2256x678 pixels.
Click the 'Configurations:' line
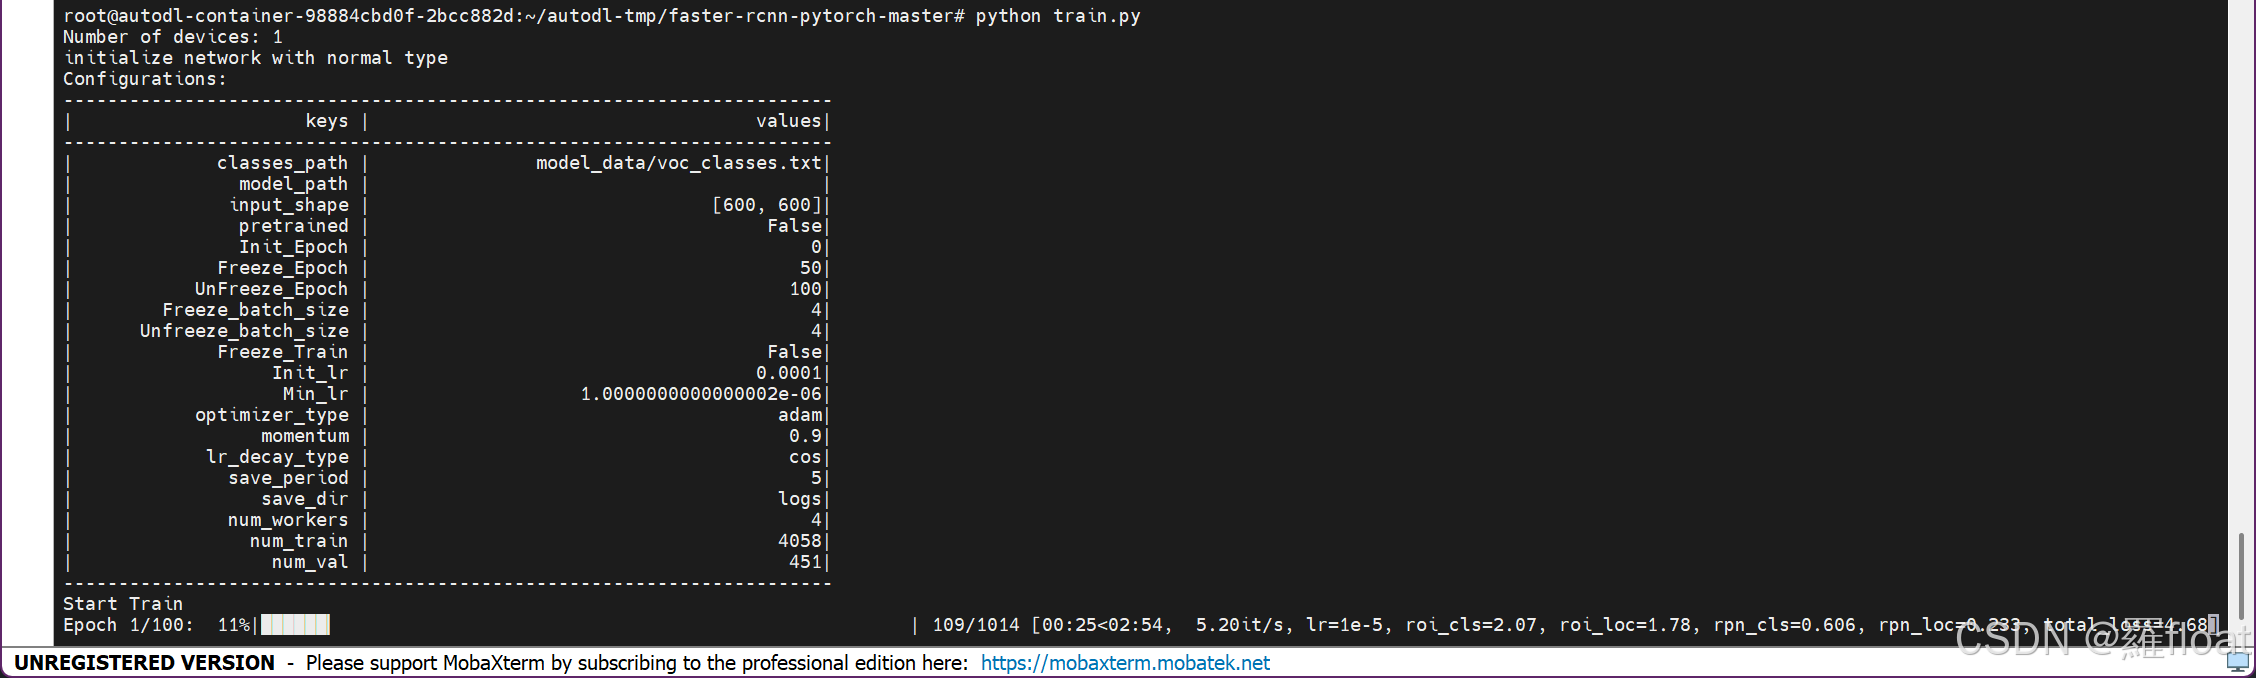(x=145, y=79)
